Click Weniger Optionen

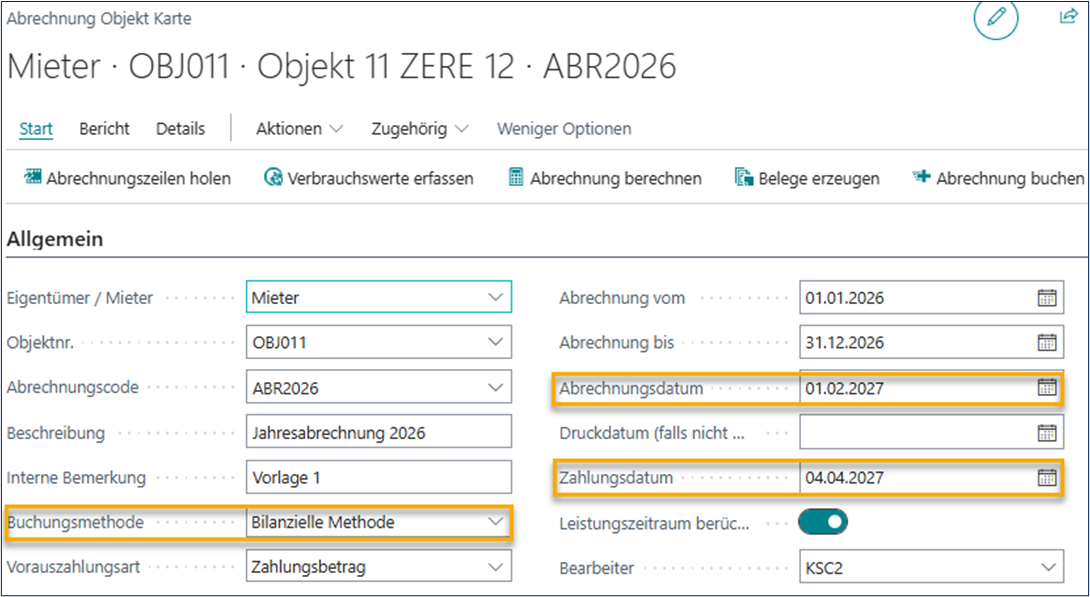(x=565, y=128)
